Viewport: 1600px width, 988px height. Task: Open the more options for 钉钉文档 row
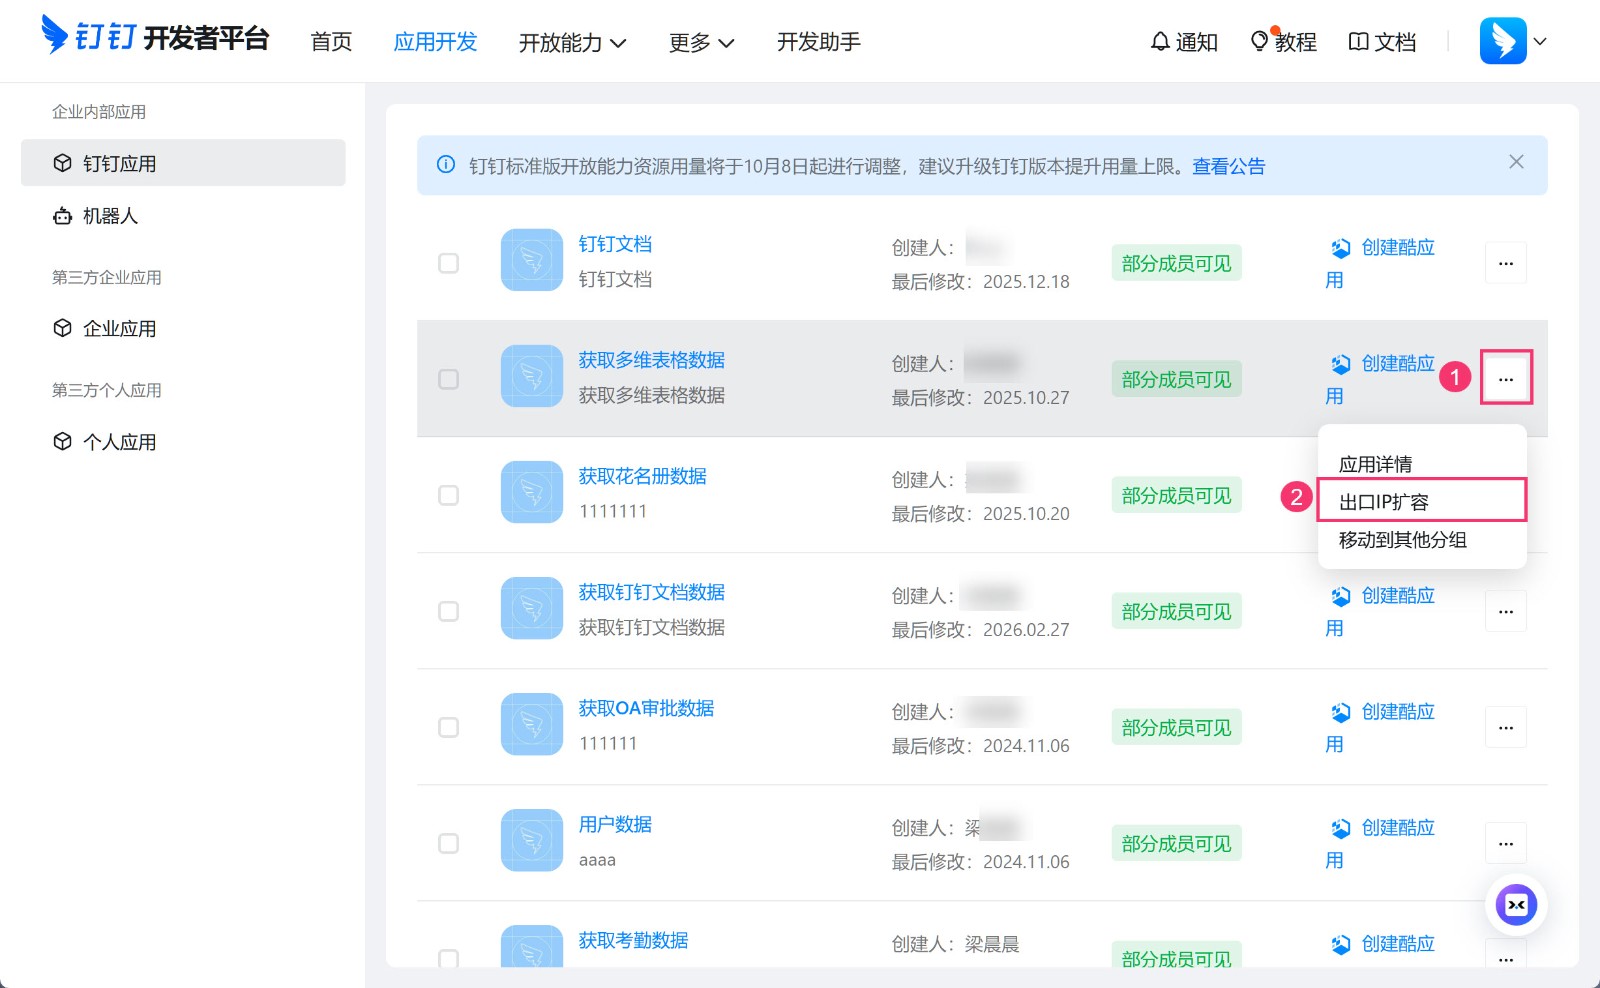point(1506,263)
